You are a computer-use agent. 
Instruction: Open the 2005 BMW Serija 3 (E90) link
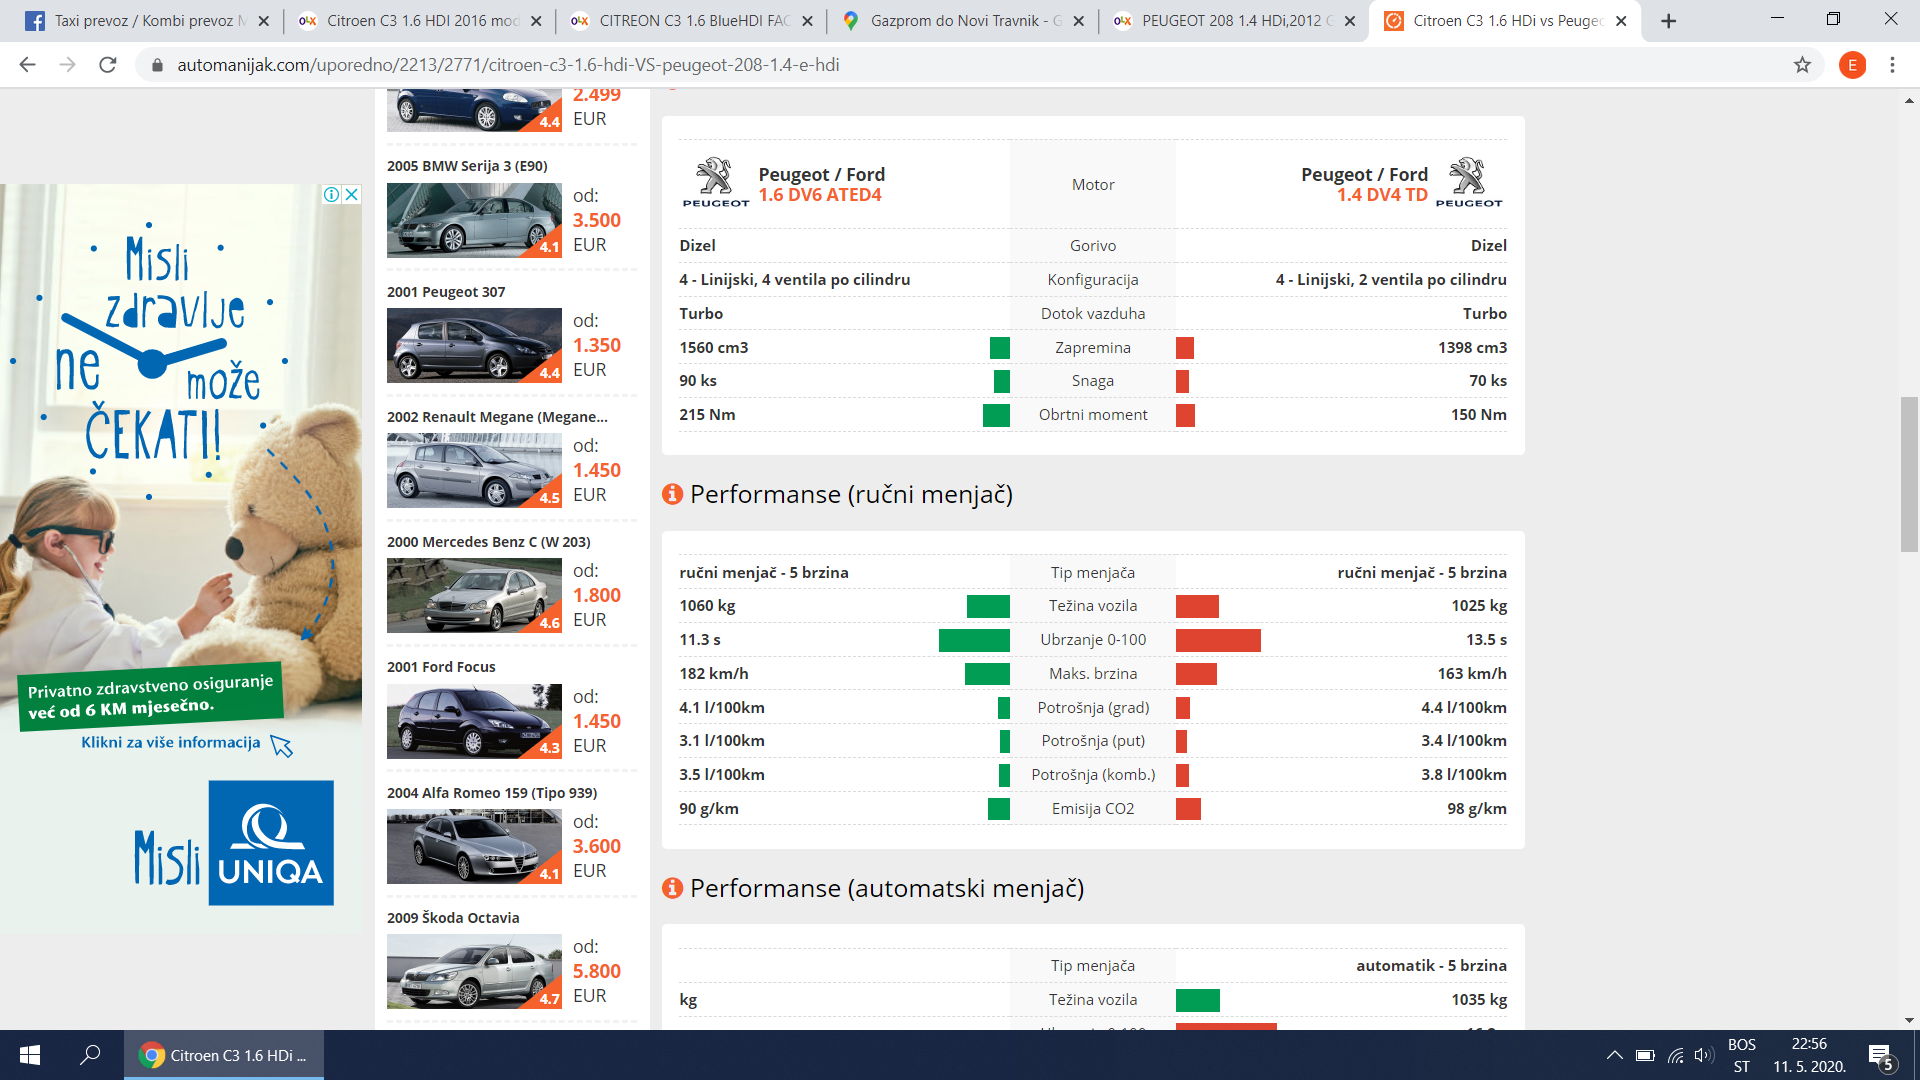click(467, 166)
